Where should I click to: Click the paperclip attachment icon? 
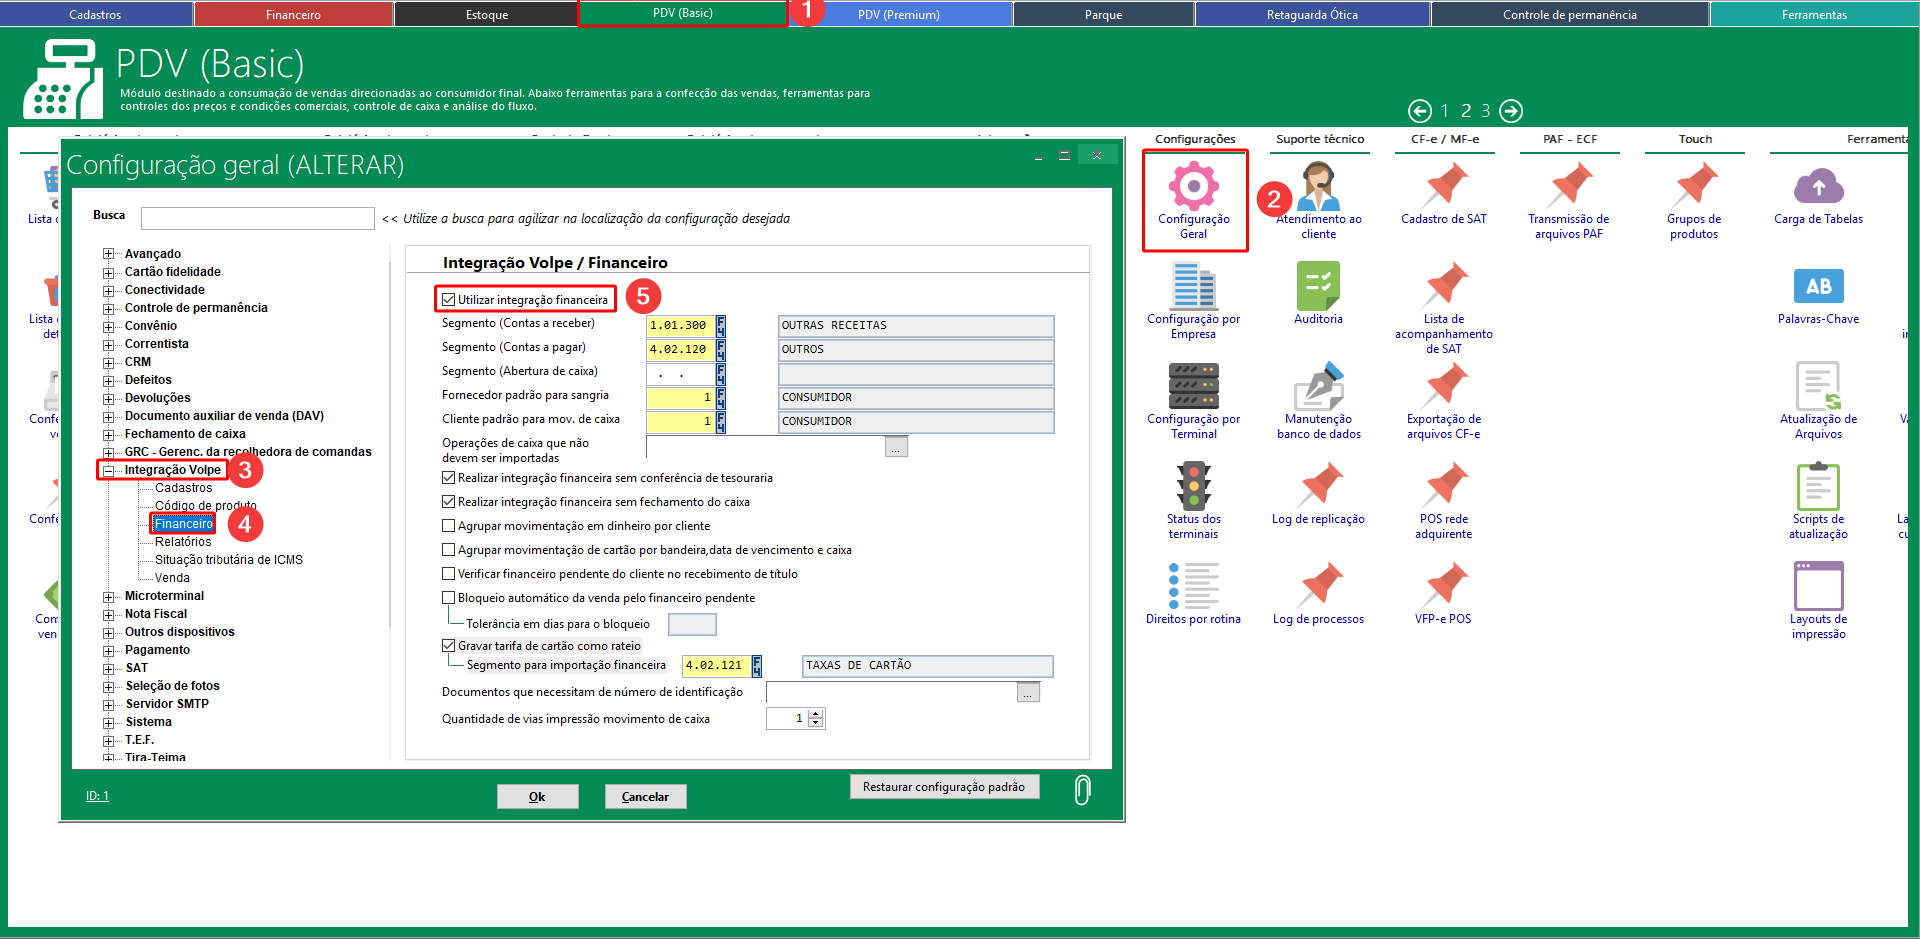coord(1082,790)
